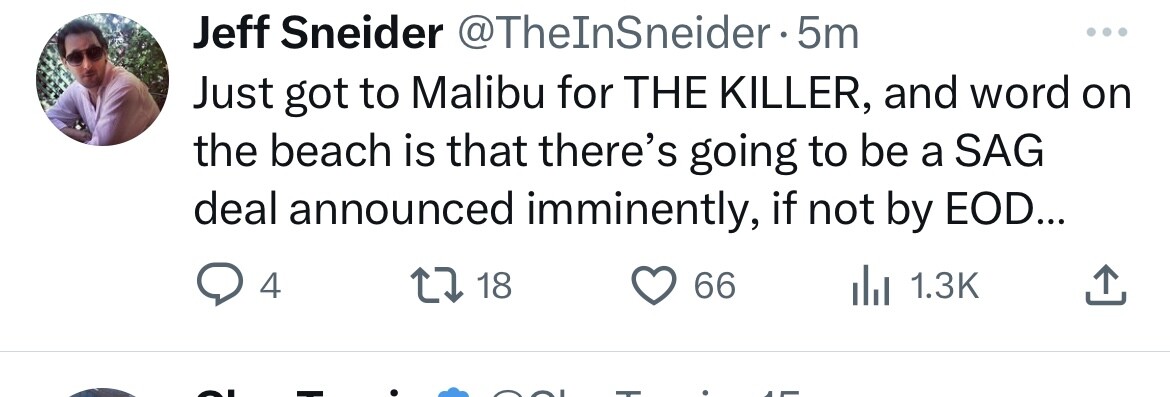Click the display name Jeff Sneider
The height and width of the screenshot is (397, 1170).
click(318, 34)
